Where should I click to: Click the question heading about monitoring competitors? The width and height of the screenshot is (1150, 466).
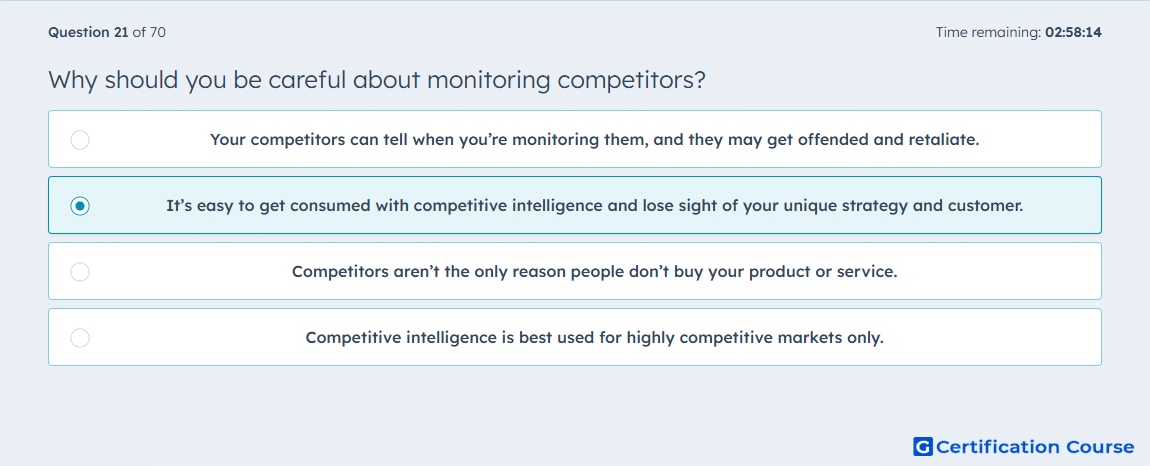pos(376,80)
